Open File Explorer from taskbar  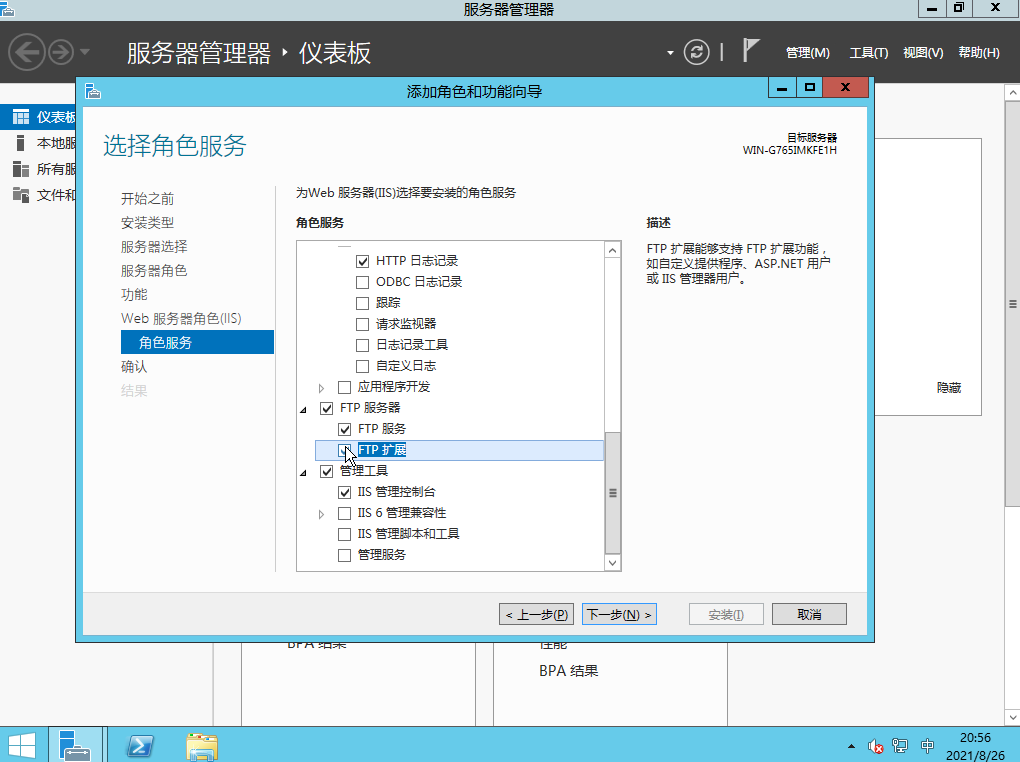click(x=202, y=746)
